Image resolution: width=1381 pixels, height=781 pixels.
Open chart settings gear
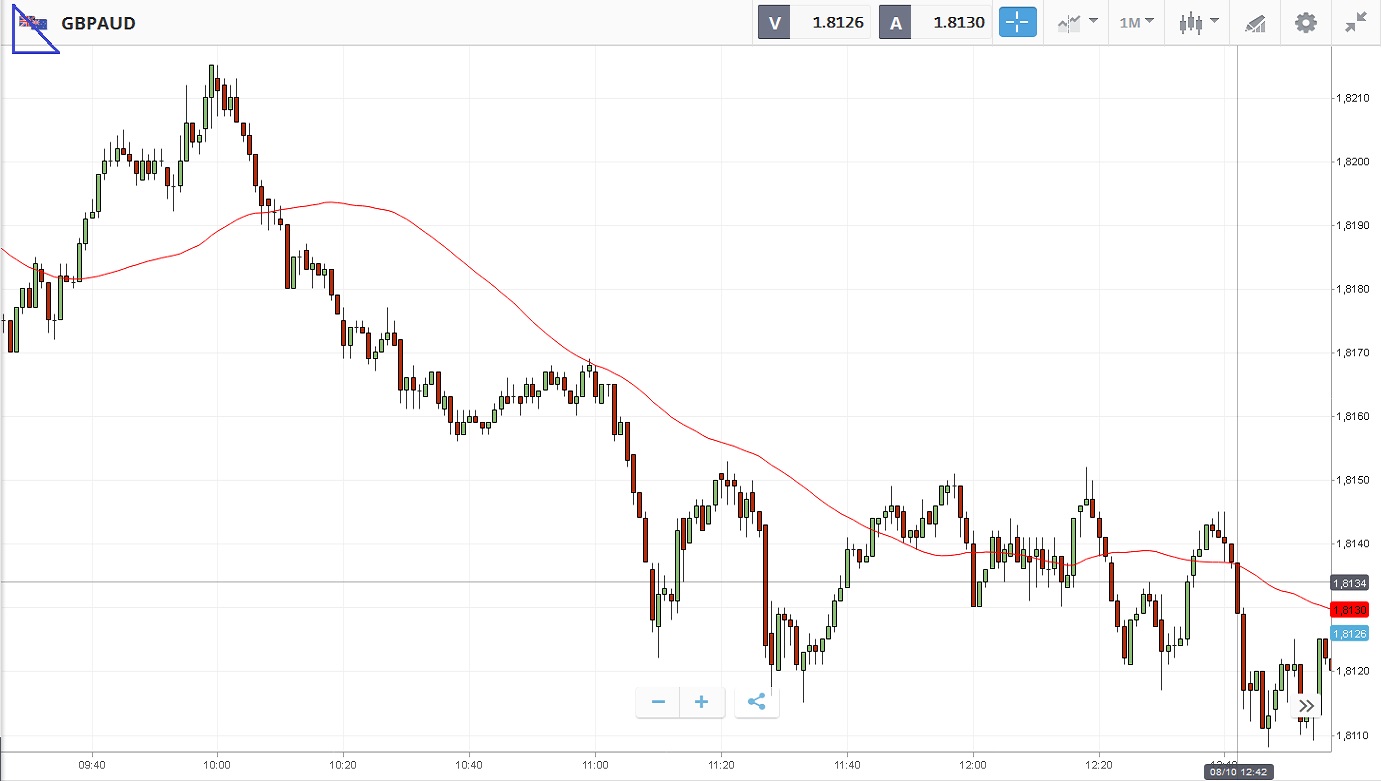pyautogui.click(x=1306, y=22)
